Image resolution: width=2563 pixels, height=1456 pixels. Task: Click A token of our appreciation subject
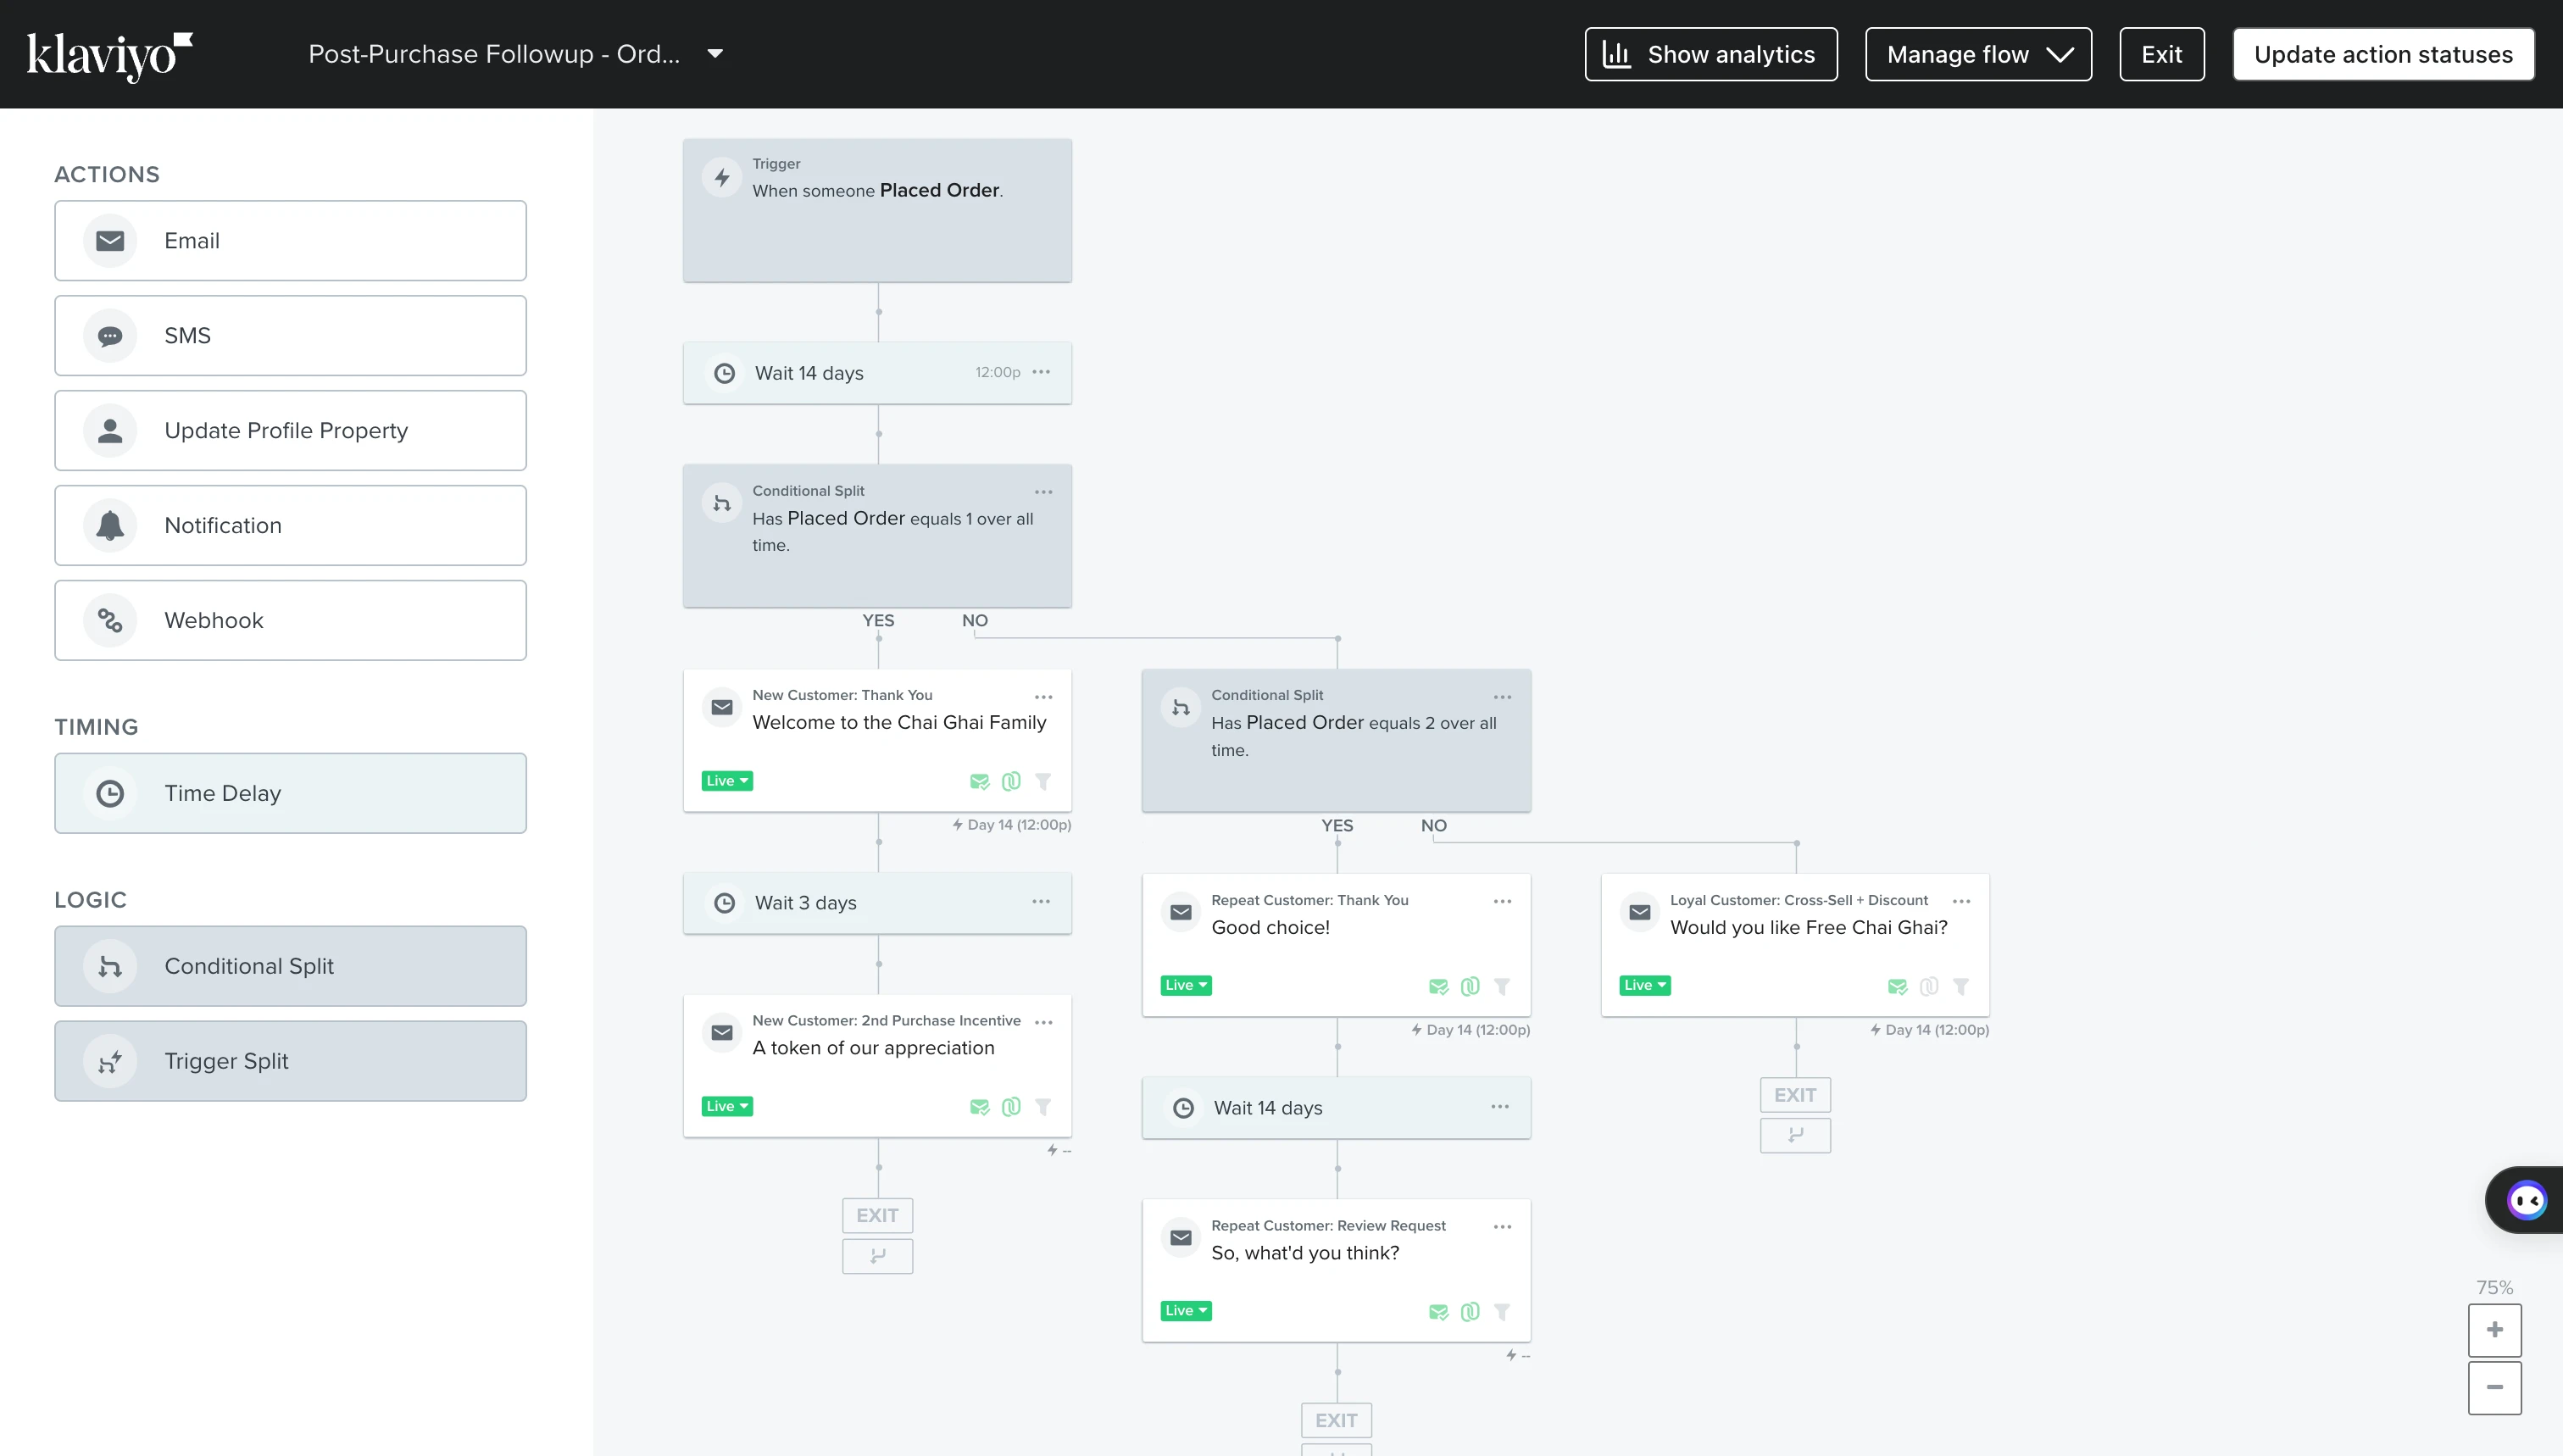coord(873,1048)
